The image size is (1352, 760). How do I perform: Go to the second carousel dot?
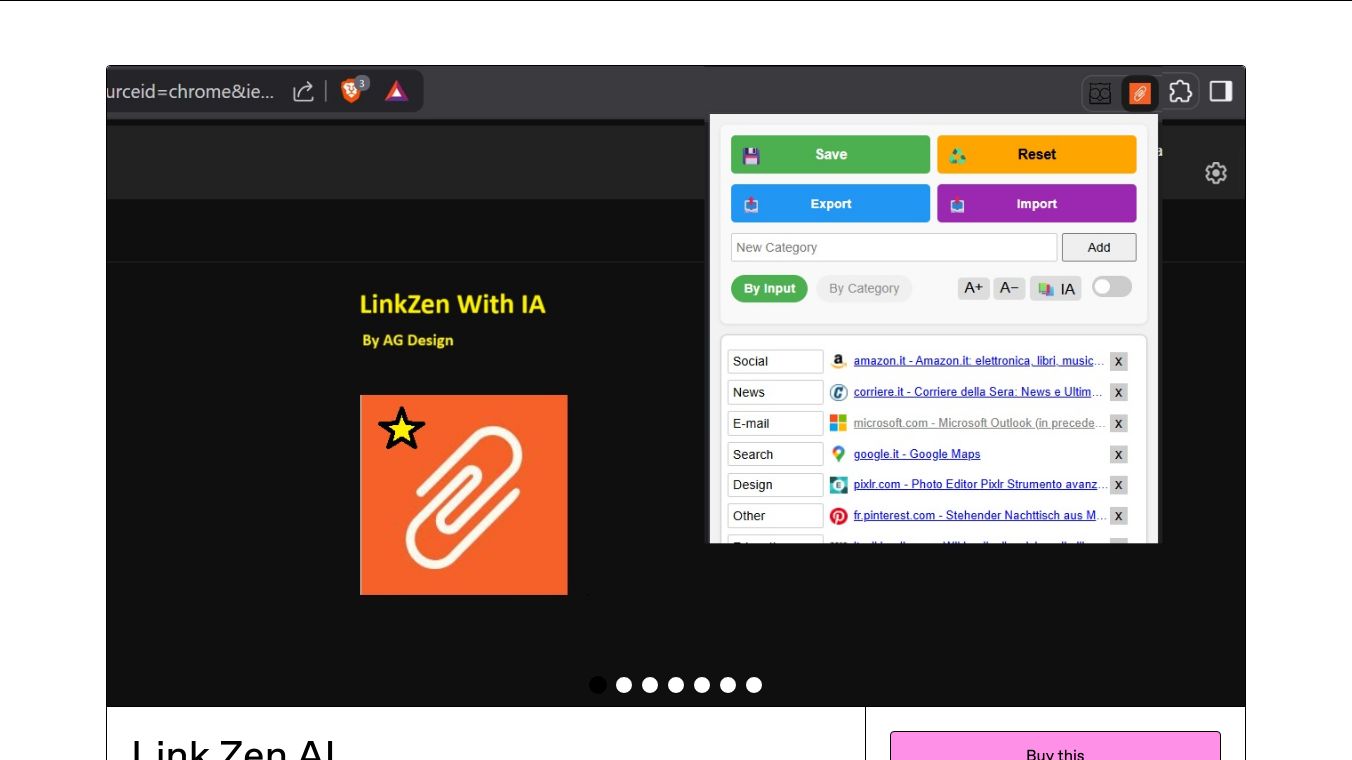624,685
